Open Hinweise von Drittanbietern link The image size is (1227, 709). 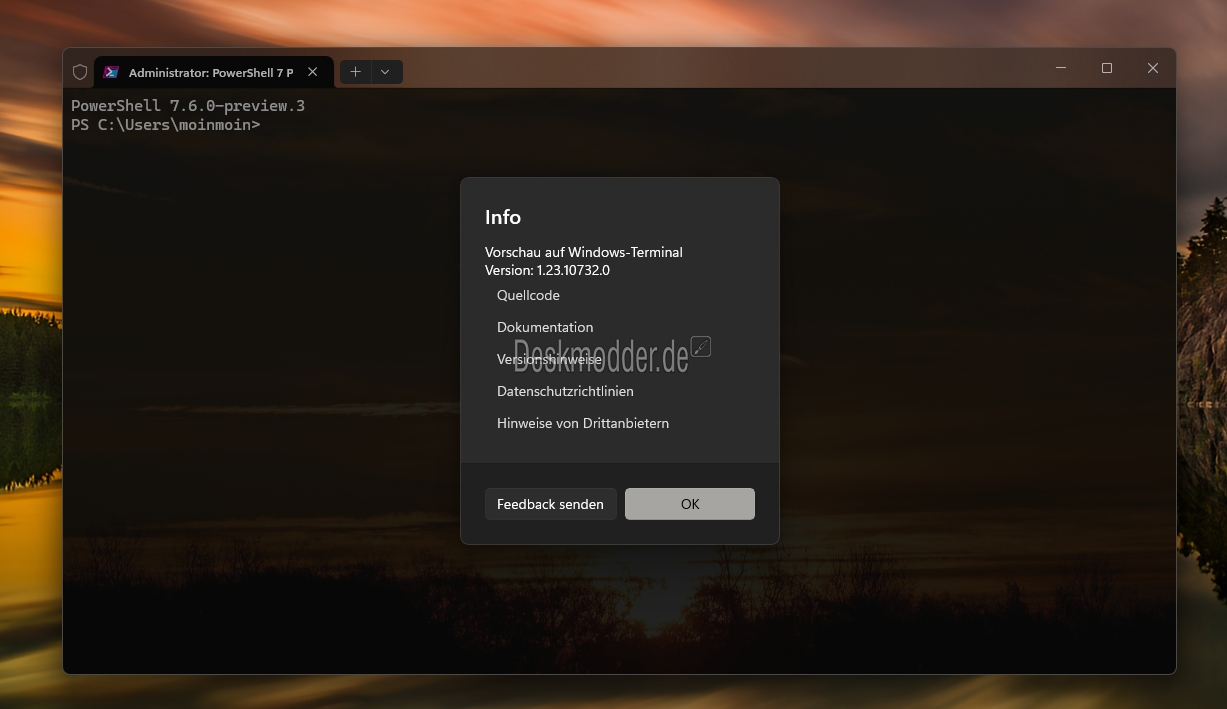click(x=583, y=423)
